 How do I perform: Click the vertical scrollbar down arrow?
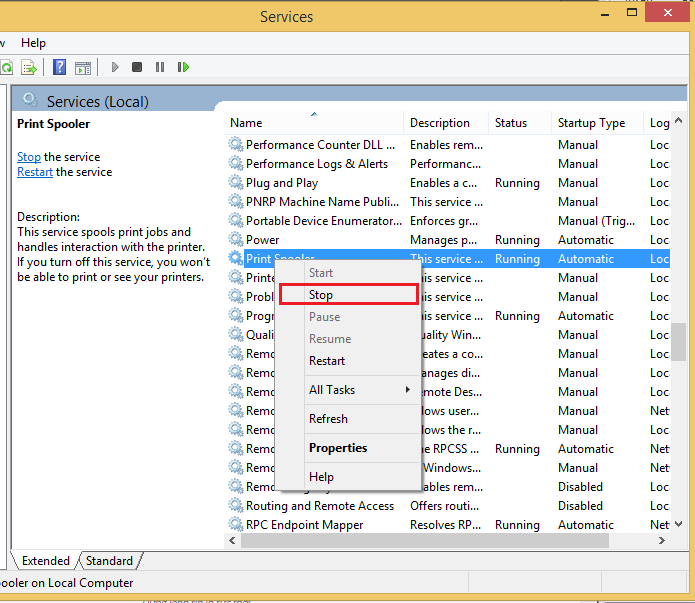pos(679,524)
